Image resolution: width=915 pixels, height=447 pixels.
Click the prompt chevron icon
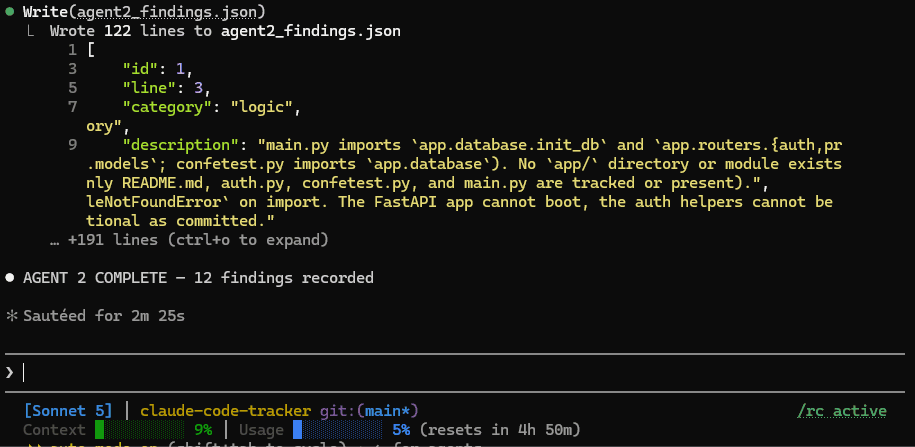9,372
